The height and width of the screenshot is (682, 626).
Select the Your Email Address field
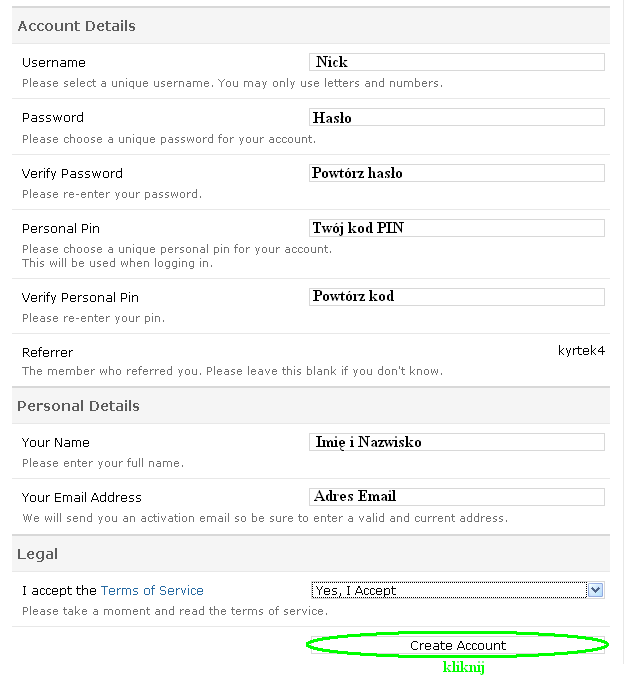(457, 497)
